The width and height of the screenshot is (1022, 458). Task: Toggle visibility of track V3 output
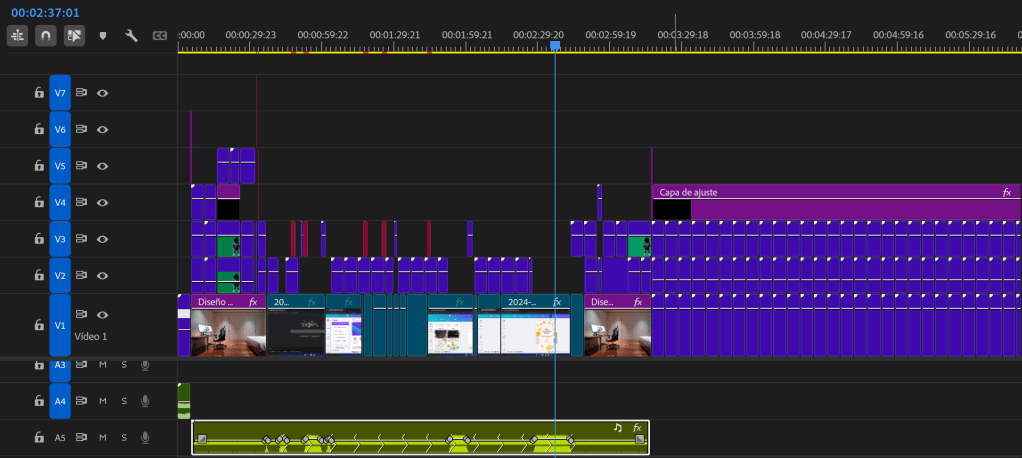click(x=102, y=239)
